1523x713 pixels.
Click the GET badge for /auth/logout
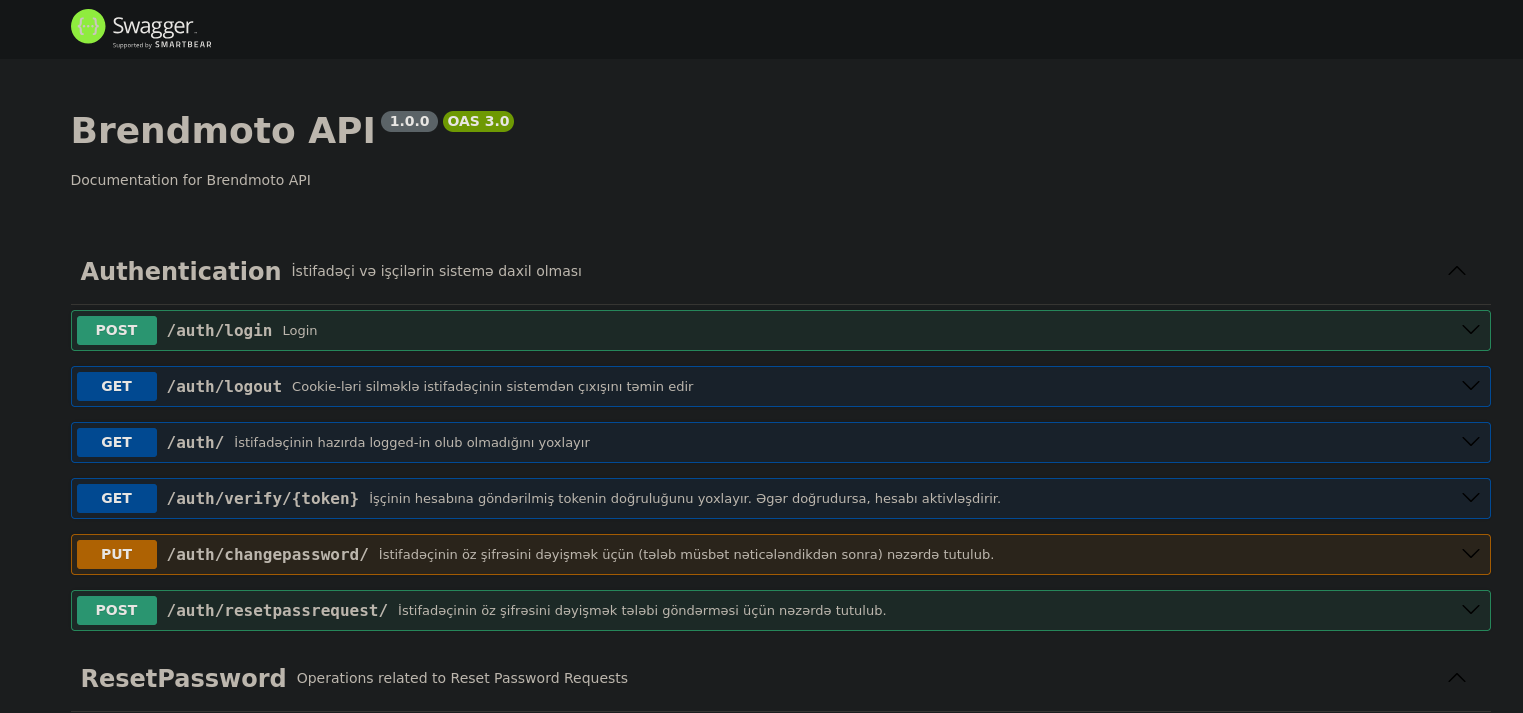pyautogui.click(x=117, y=386)
